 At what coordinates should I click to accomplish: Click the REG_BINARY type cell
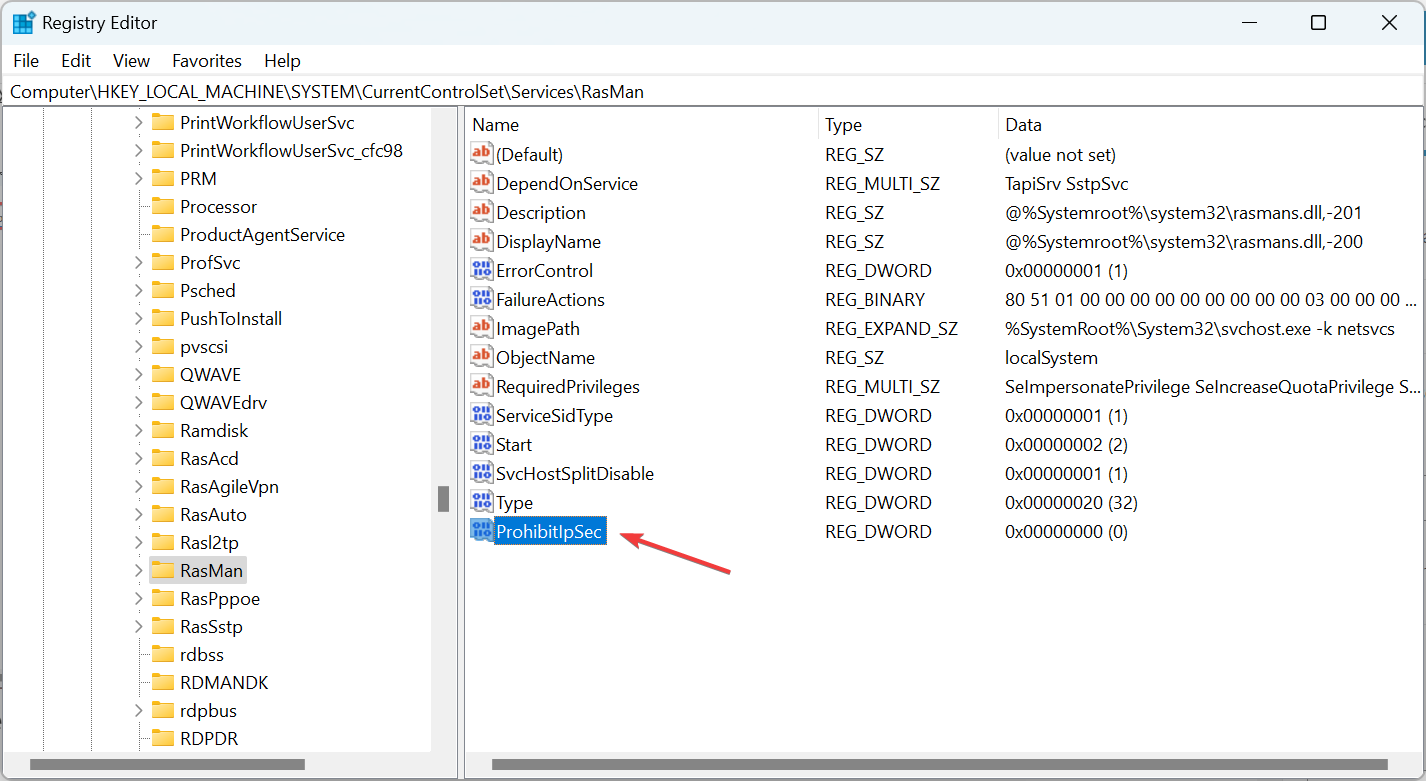click(875, 299)
